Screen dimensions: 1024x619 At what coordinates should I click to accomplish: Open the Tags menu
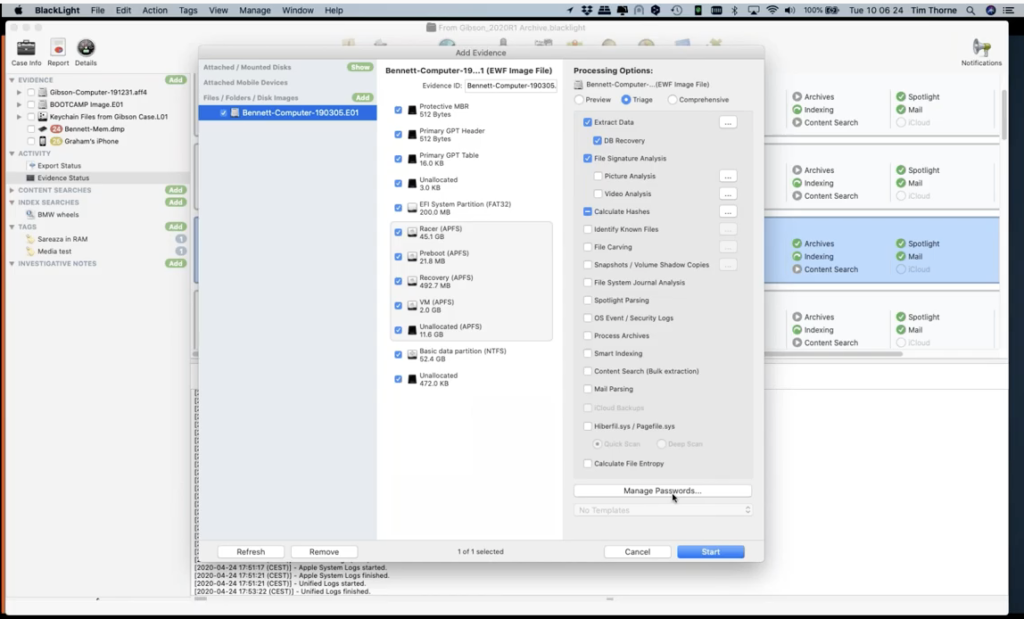pyautogui.click(x=188, y=10)
